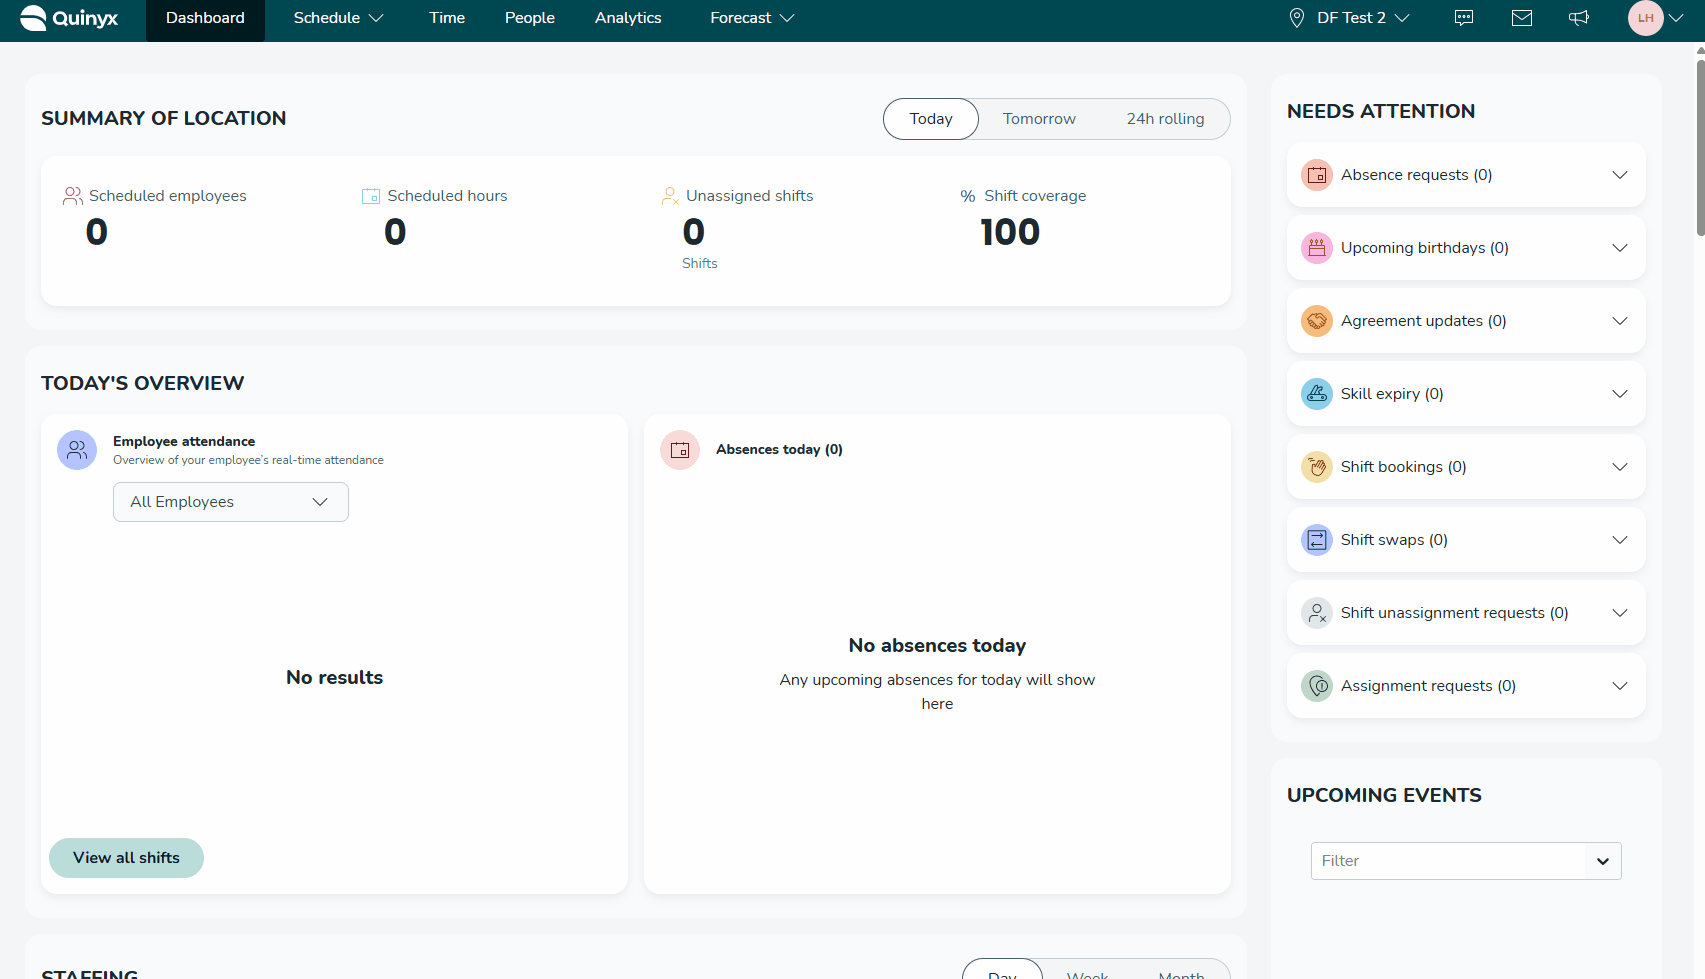
Task: Open the mail envelope icon
Action: 1521,18
